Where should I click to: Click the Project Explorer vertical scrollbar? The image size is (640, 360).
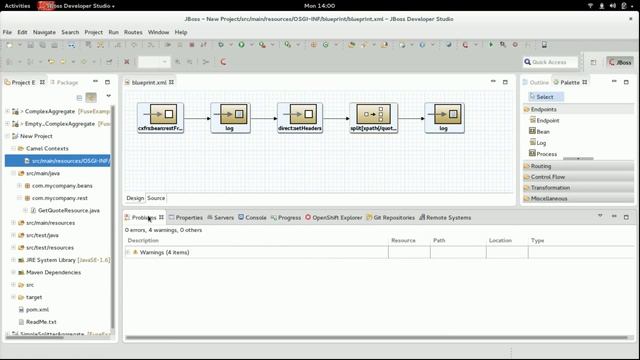pos(113,217)
